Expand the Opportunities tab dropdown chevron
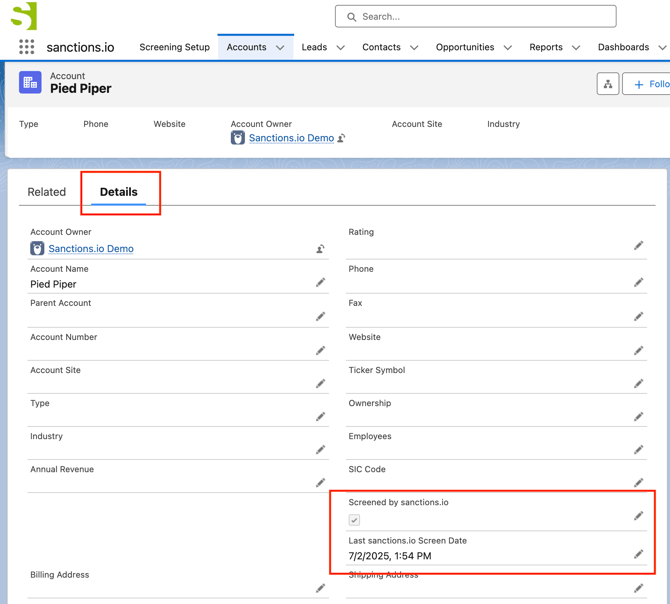Image resolution: width=670 pixels, height=604 pixels. [507, 47]
